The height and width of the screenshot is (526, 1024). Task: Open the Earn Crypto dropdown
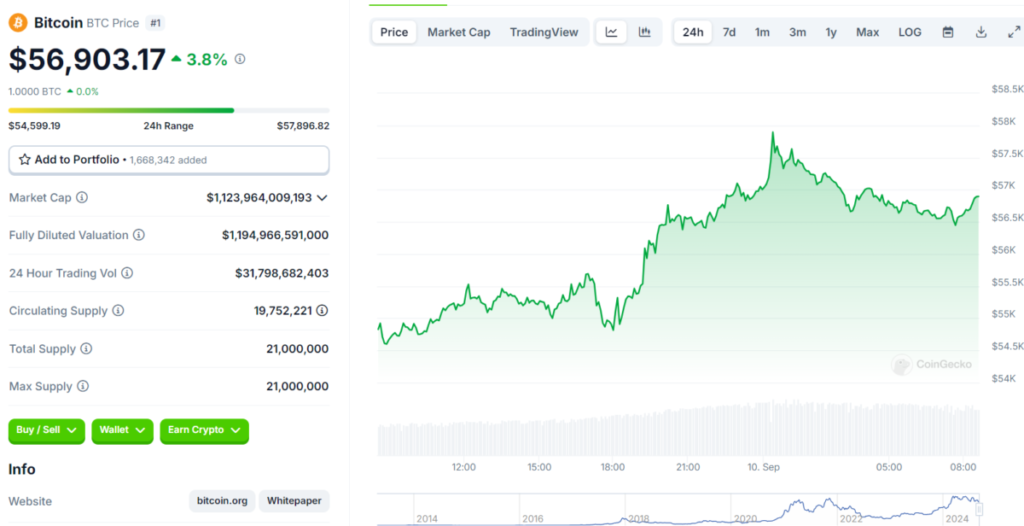coord(204,430)
